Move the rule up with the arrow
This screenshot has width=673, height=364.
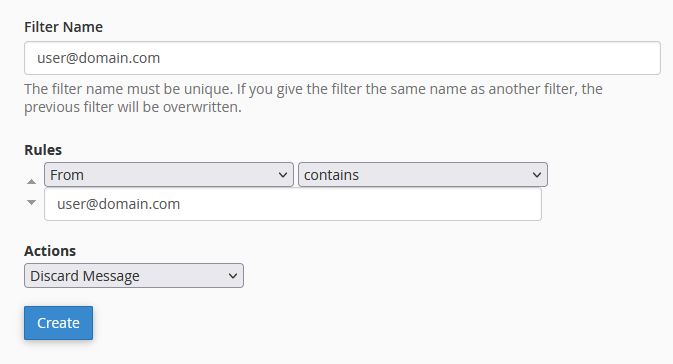pos(31,182)
